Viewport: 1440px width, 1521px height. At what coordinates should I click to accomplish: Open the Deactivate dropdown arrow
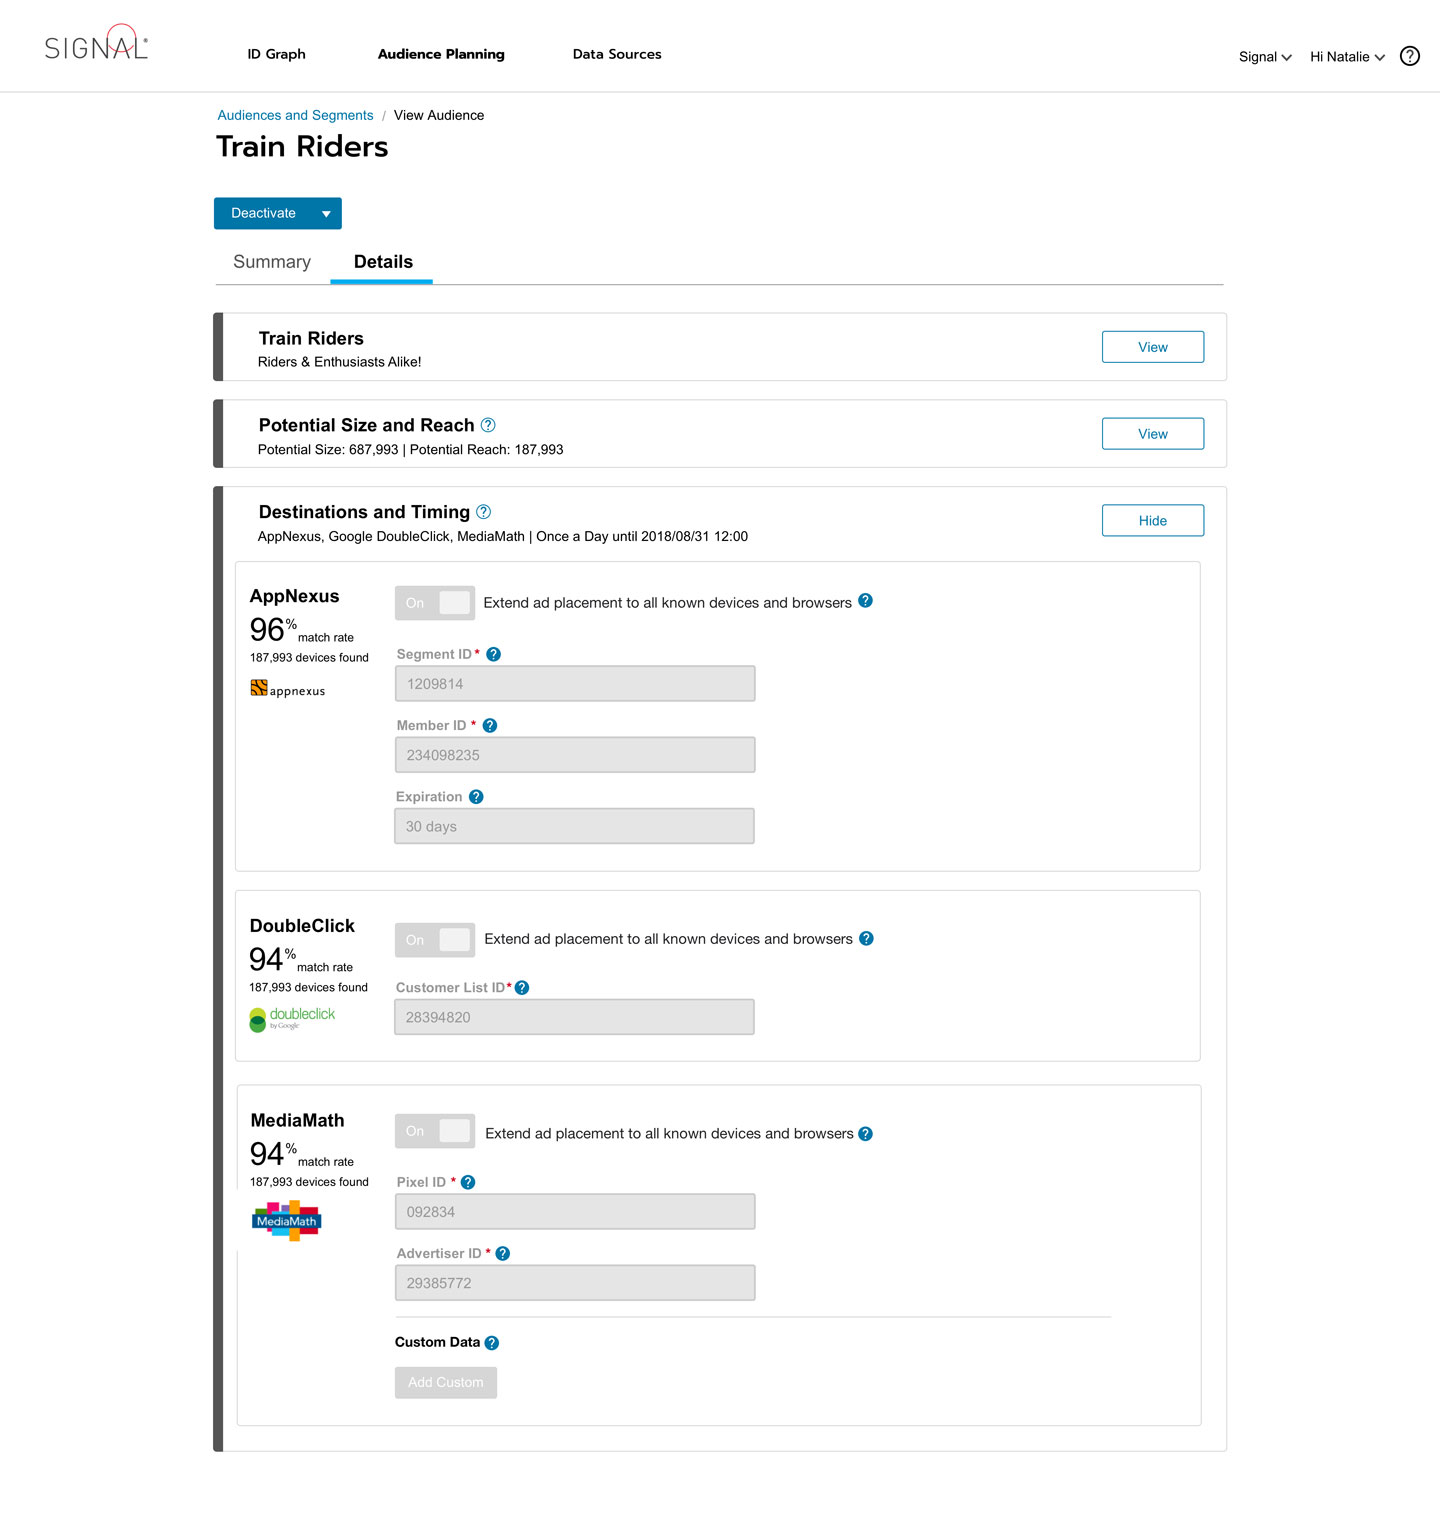point(326,214)
